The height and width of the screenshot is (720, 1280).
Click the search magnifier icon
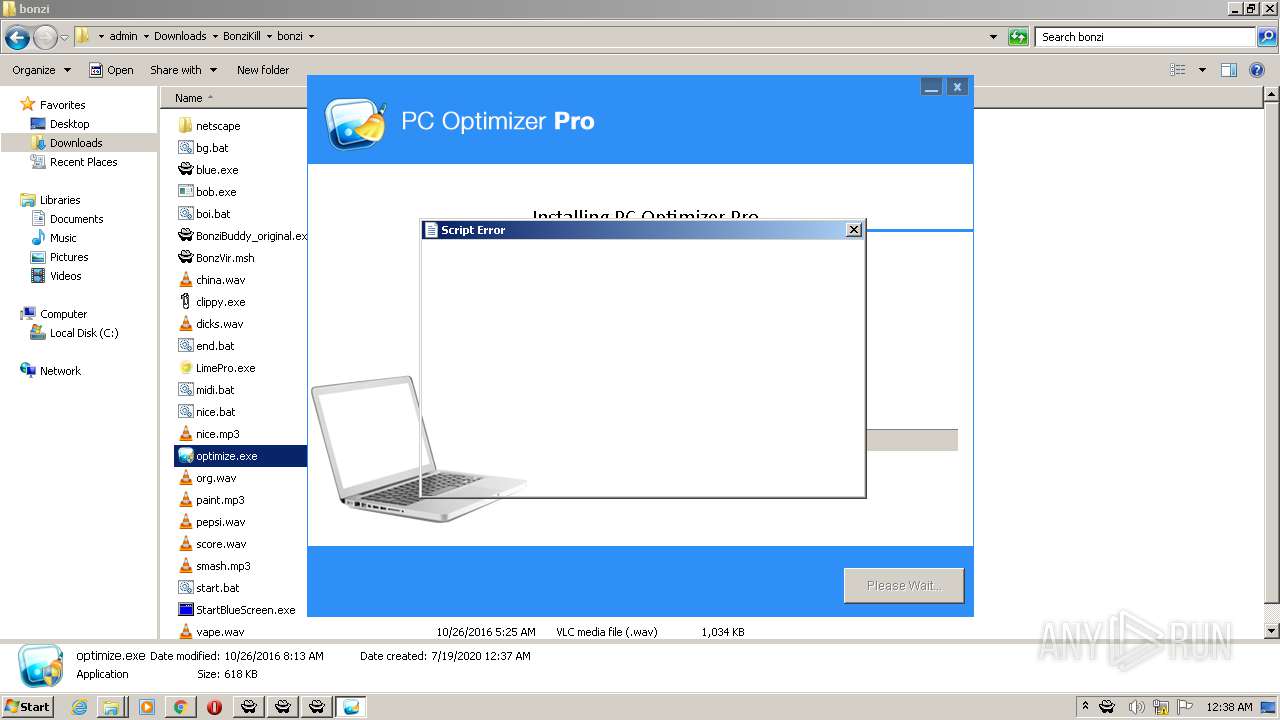tap(1266, 37)
